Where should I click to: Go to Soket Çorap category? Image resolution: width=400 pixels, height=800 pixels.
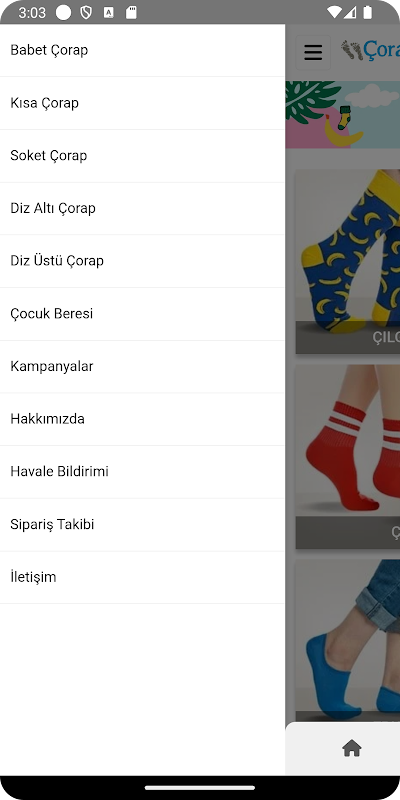coord(142,156)
